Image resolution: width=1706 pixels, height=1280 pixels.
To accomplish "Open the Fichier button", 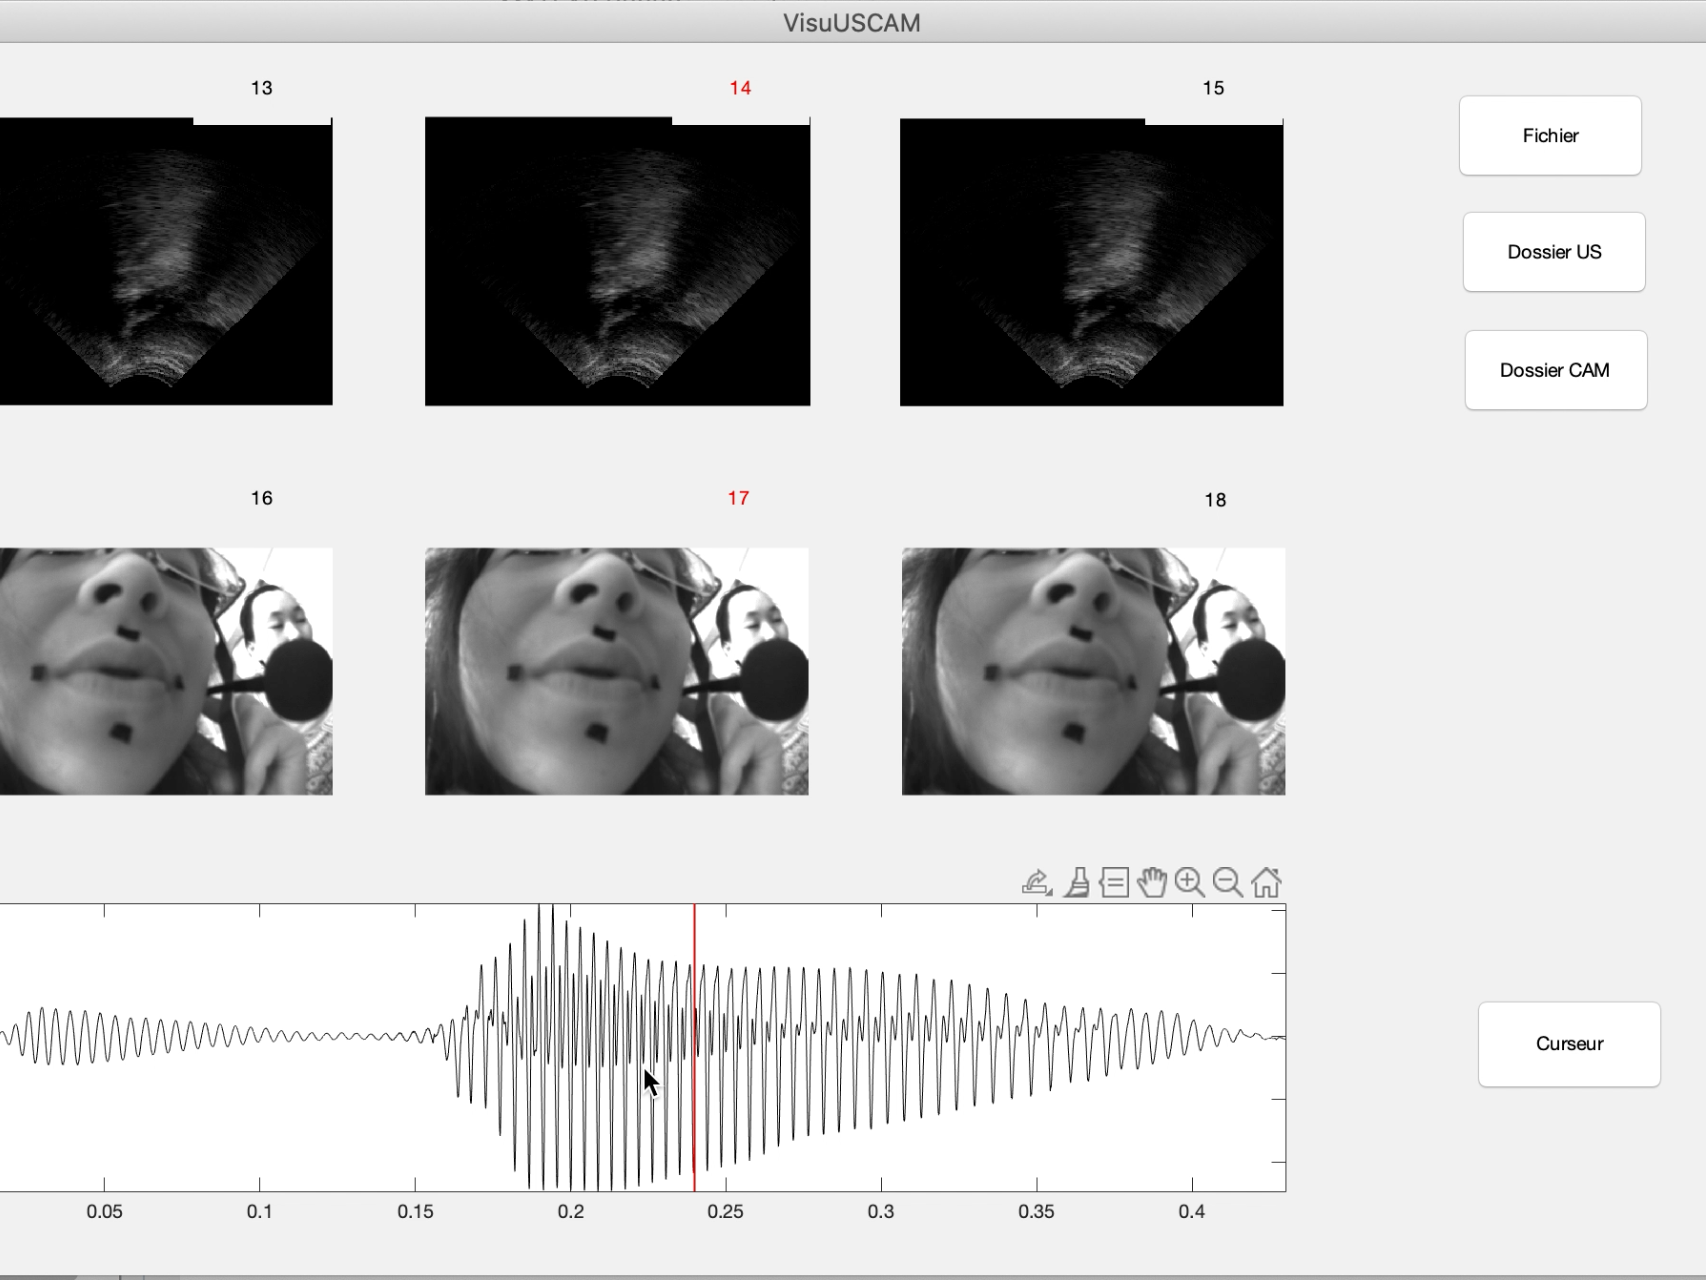I will (1550, 135).
